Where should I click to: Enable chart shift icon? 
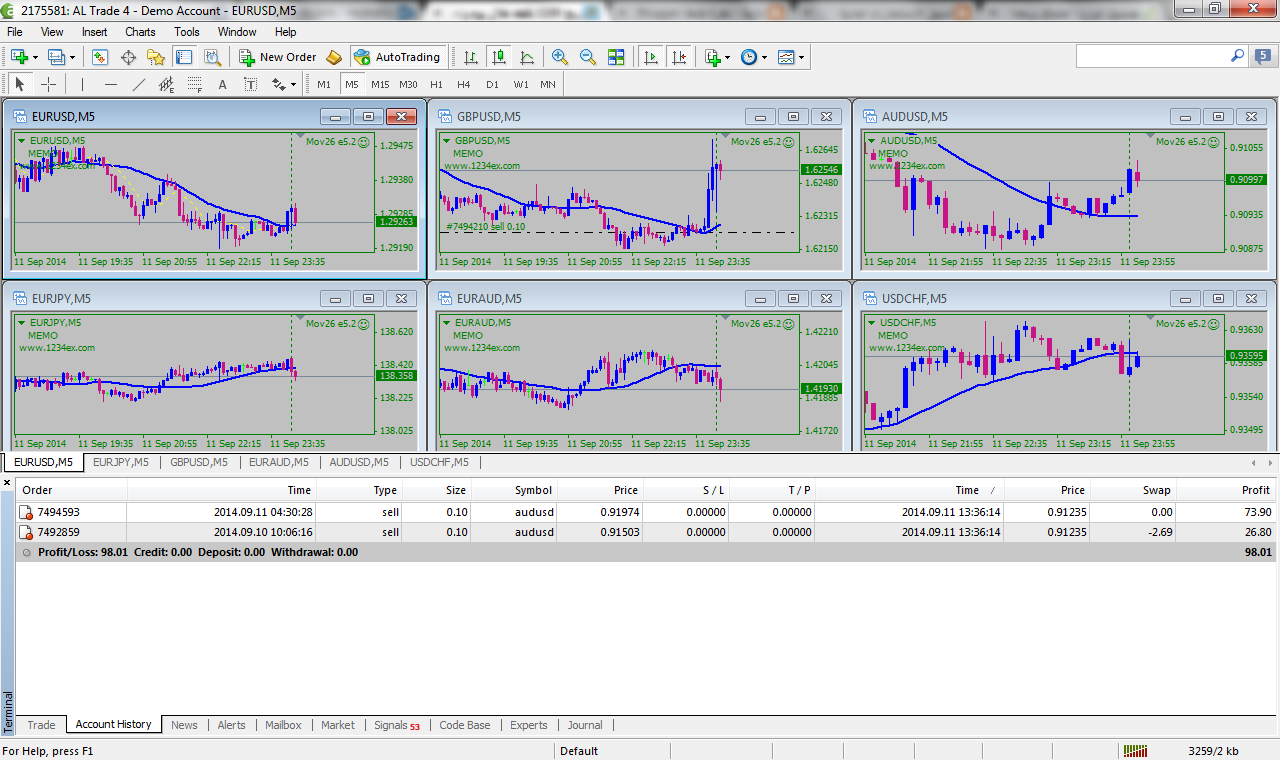click(x=679, y=57)
